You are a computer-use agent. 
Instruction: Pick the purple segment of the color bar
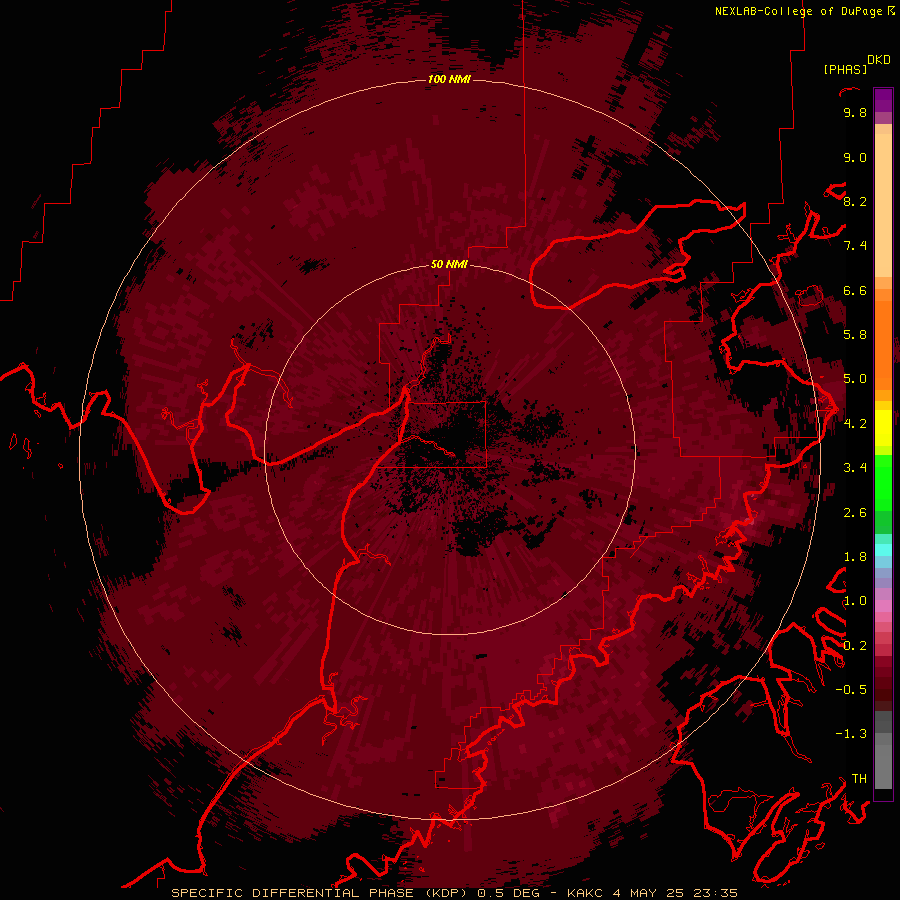click(883, 101)
